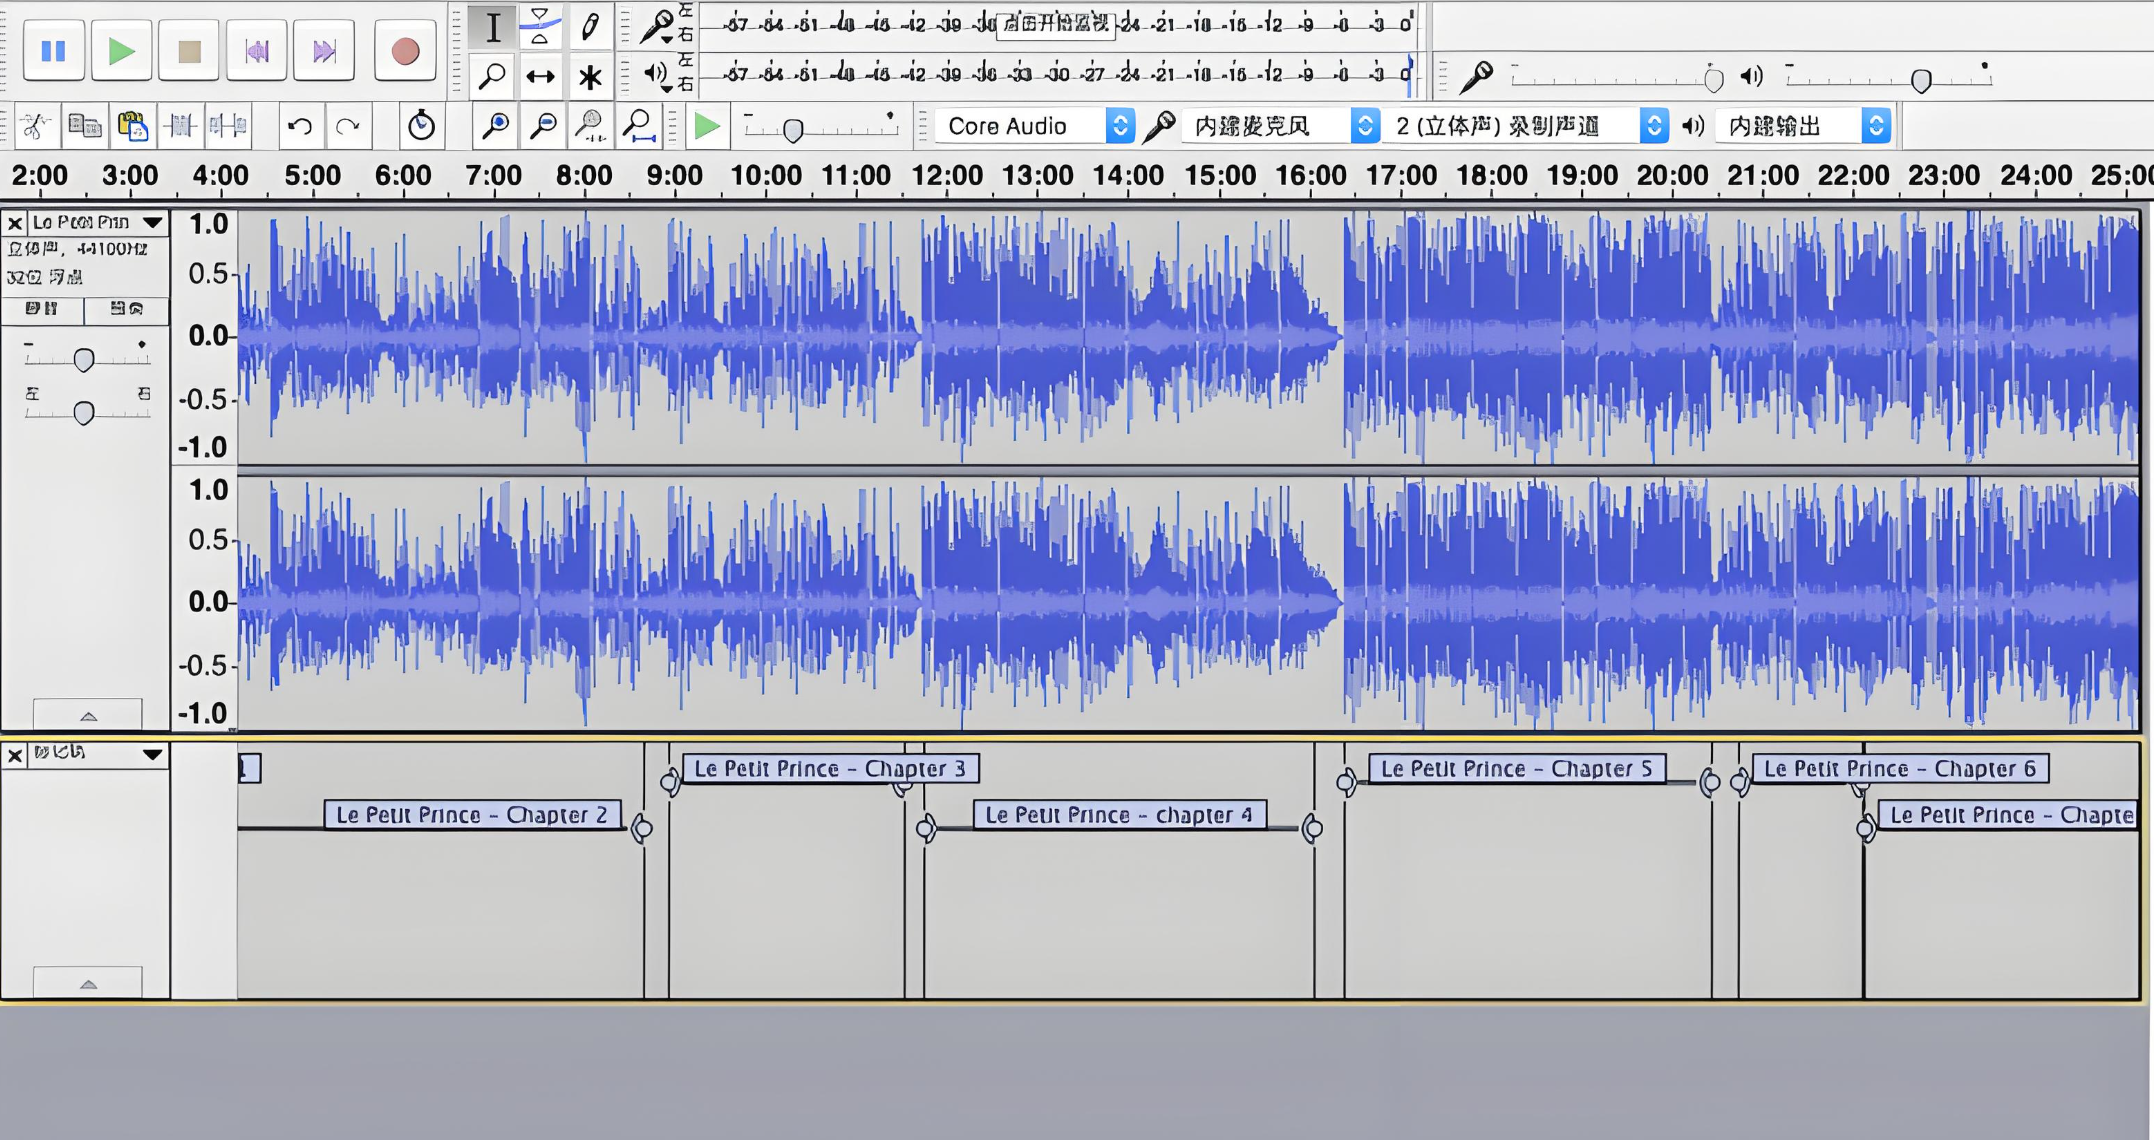The width and height of the screenshot is (2154, 1140).
Task: Open the audio track name dropdown menu
Action: click(x=152, y=222)
